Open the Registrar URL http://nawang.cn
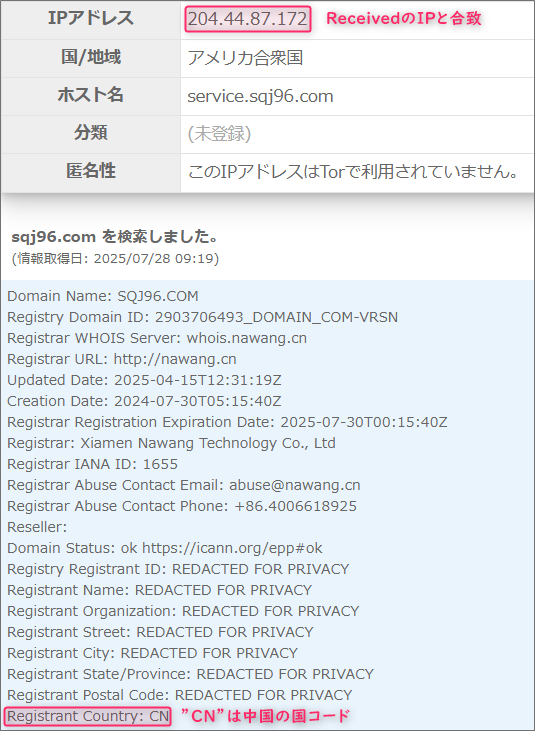Screen dimensions: 535x731 [x=175, y=359]
